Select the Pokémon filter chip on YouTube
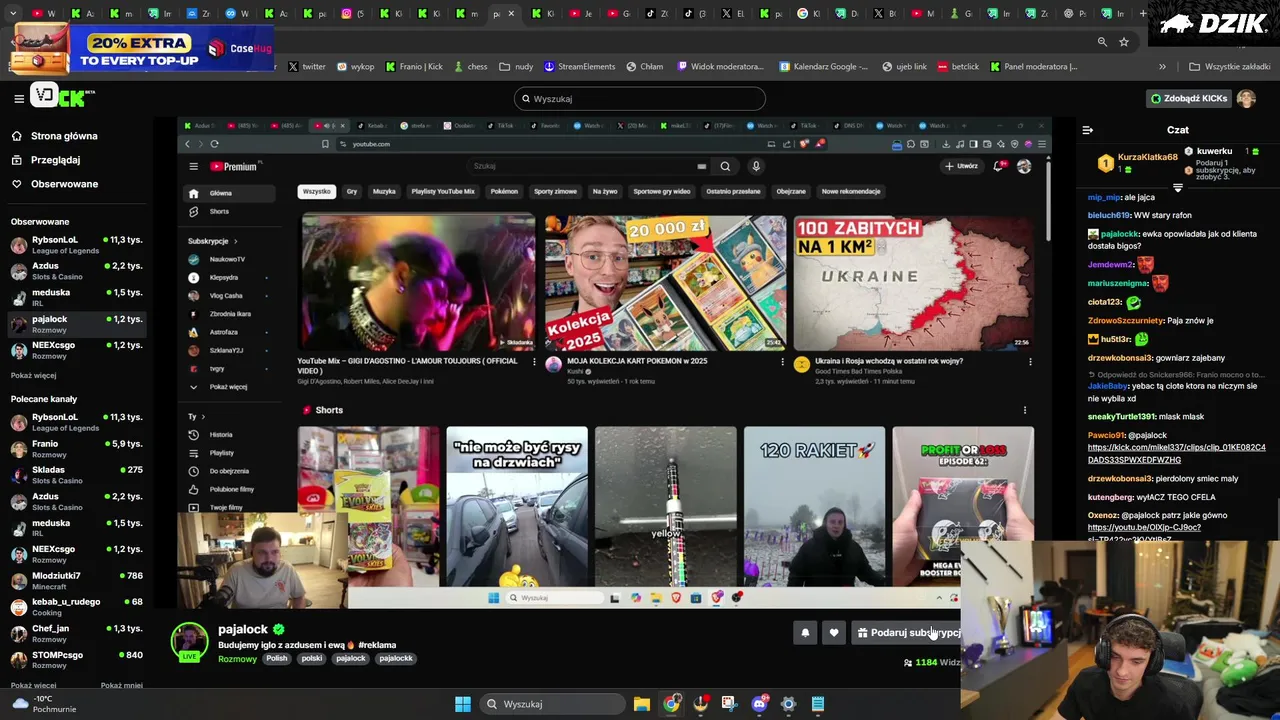1280x720 pixels. point(504,191)
